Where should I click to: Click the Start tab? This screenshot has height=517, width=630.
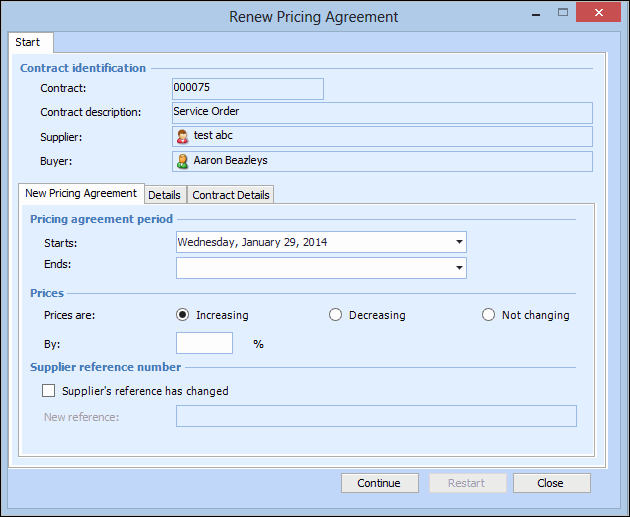click(28, 42)
